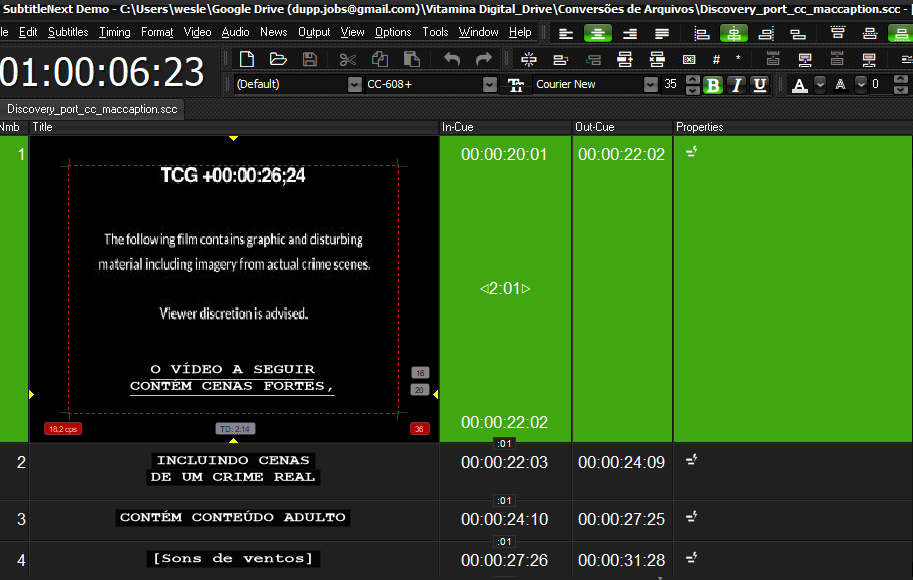The width and height of the screenshot is (913, 580).
Task: Create a new file
Action: click(246, 59)
